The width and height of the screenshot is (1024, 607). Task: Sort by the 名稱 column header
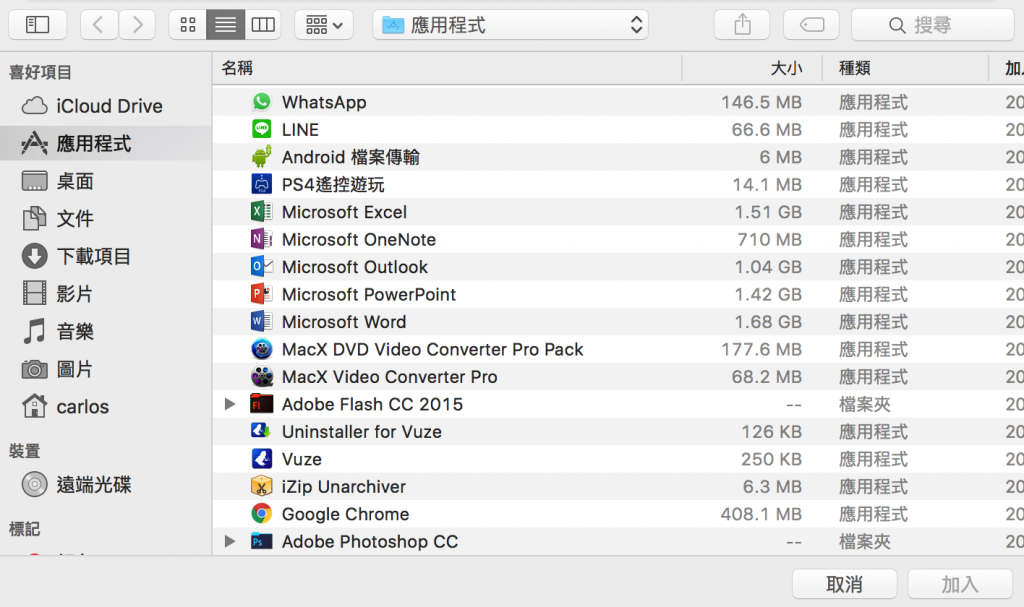[x=447, y=68]
